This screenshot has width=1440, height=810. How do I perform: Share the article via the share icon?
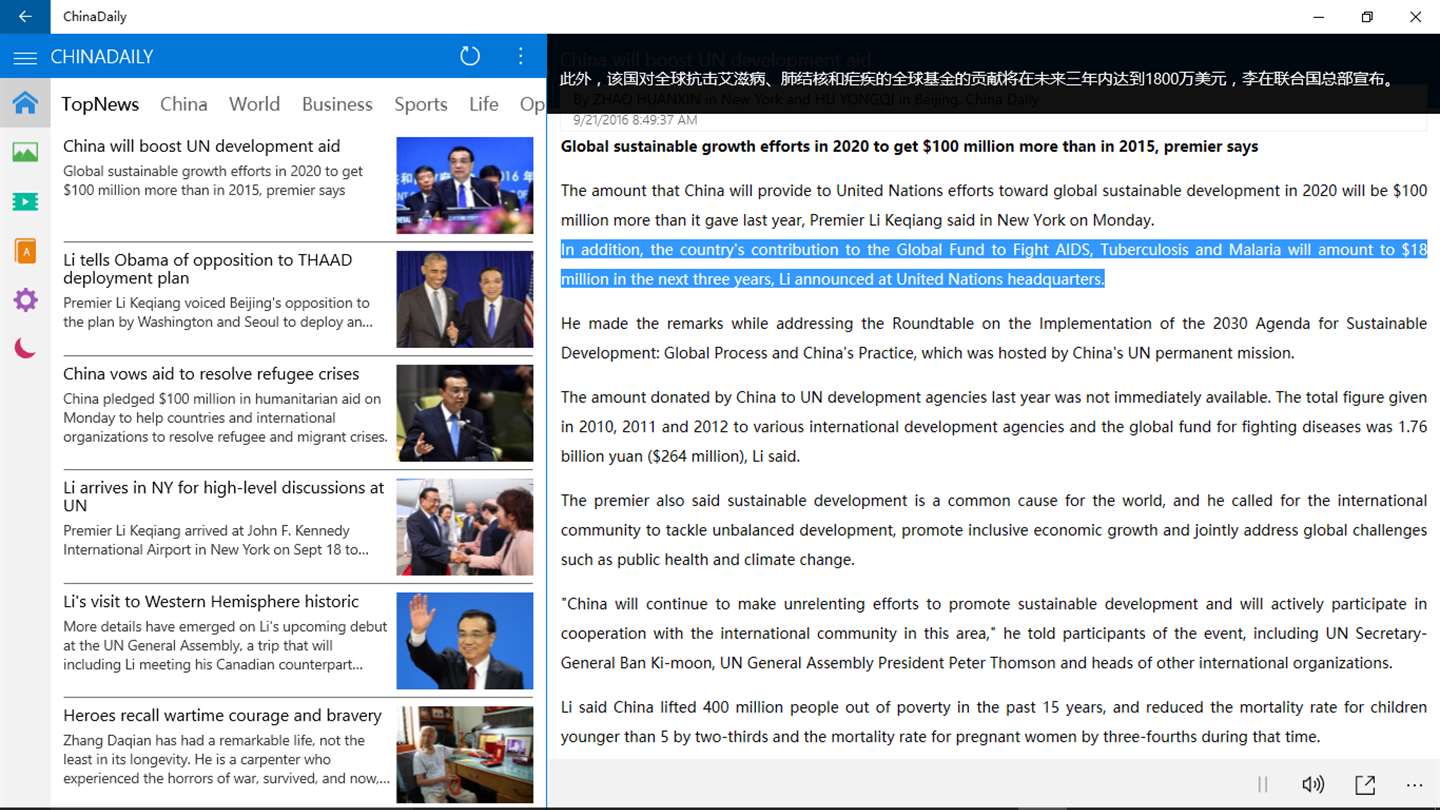pos(1365,785)
